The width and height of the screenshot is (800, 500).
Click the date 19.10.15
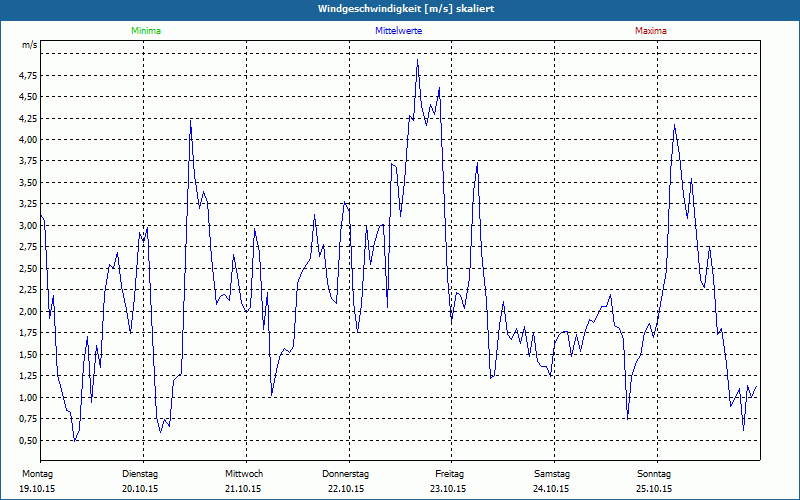click(37, 489)
